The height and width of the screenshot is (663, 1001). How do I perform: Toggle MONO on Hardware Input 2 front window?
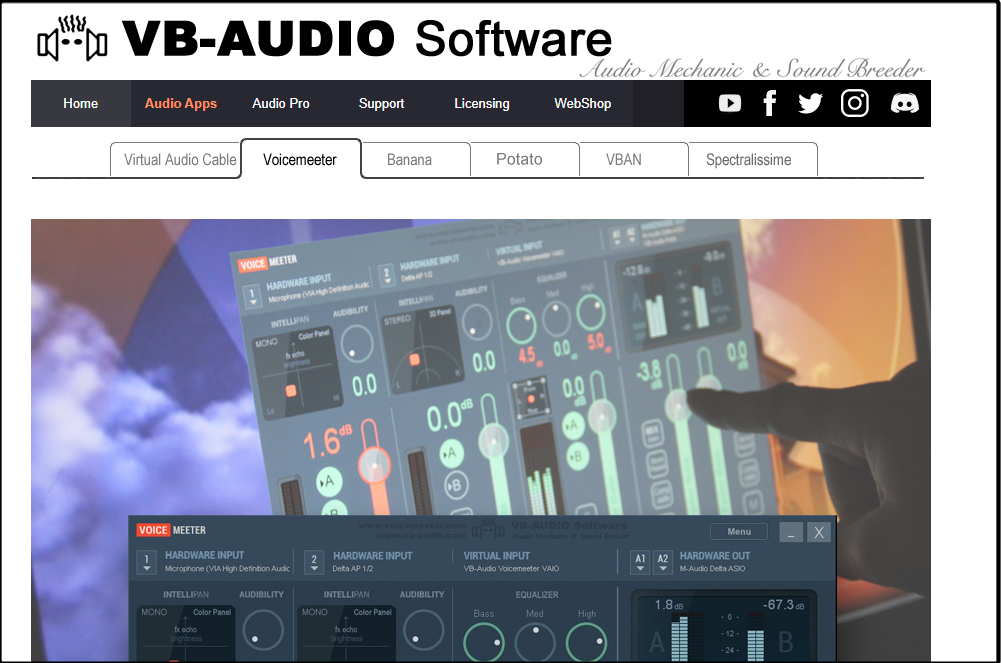(315, 612)
